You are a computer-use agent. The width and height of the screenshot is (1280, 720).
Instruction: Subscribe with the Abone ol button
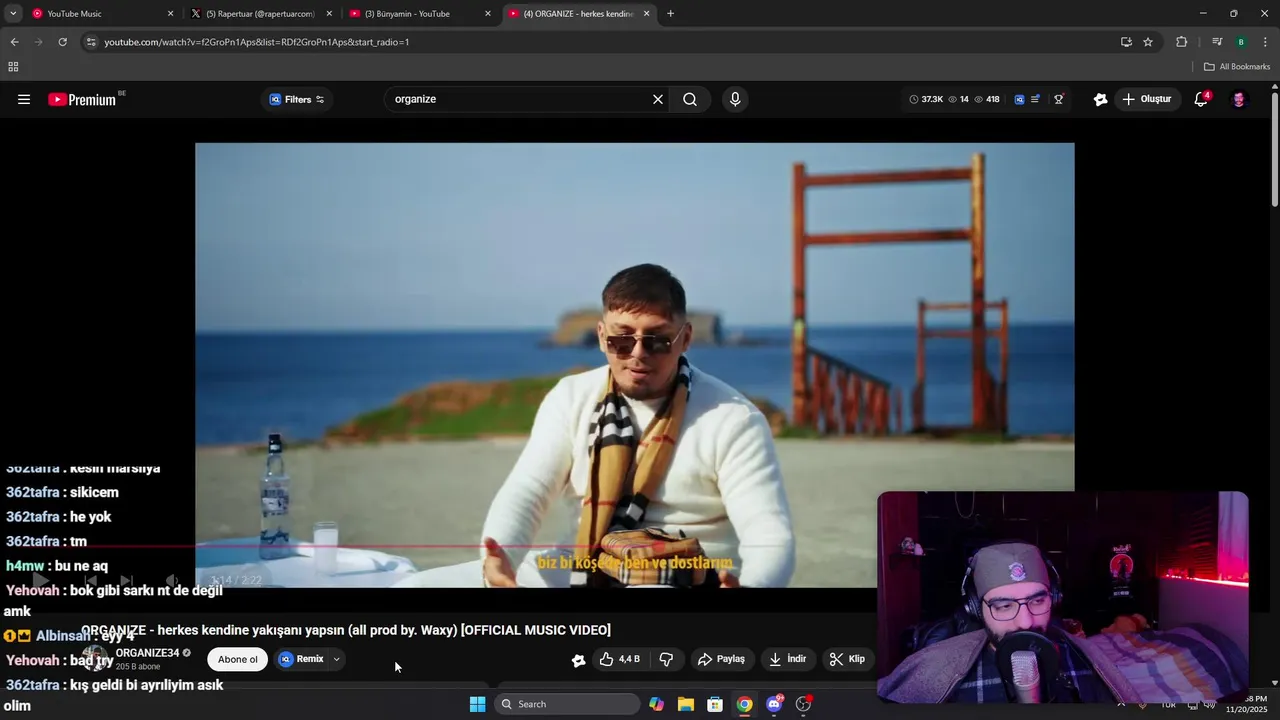tap(238, 659)
